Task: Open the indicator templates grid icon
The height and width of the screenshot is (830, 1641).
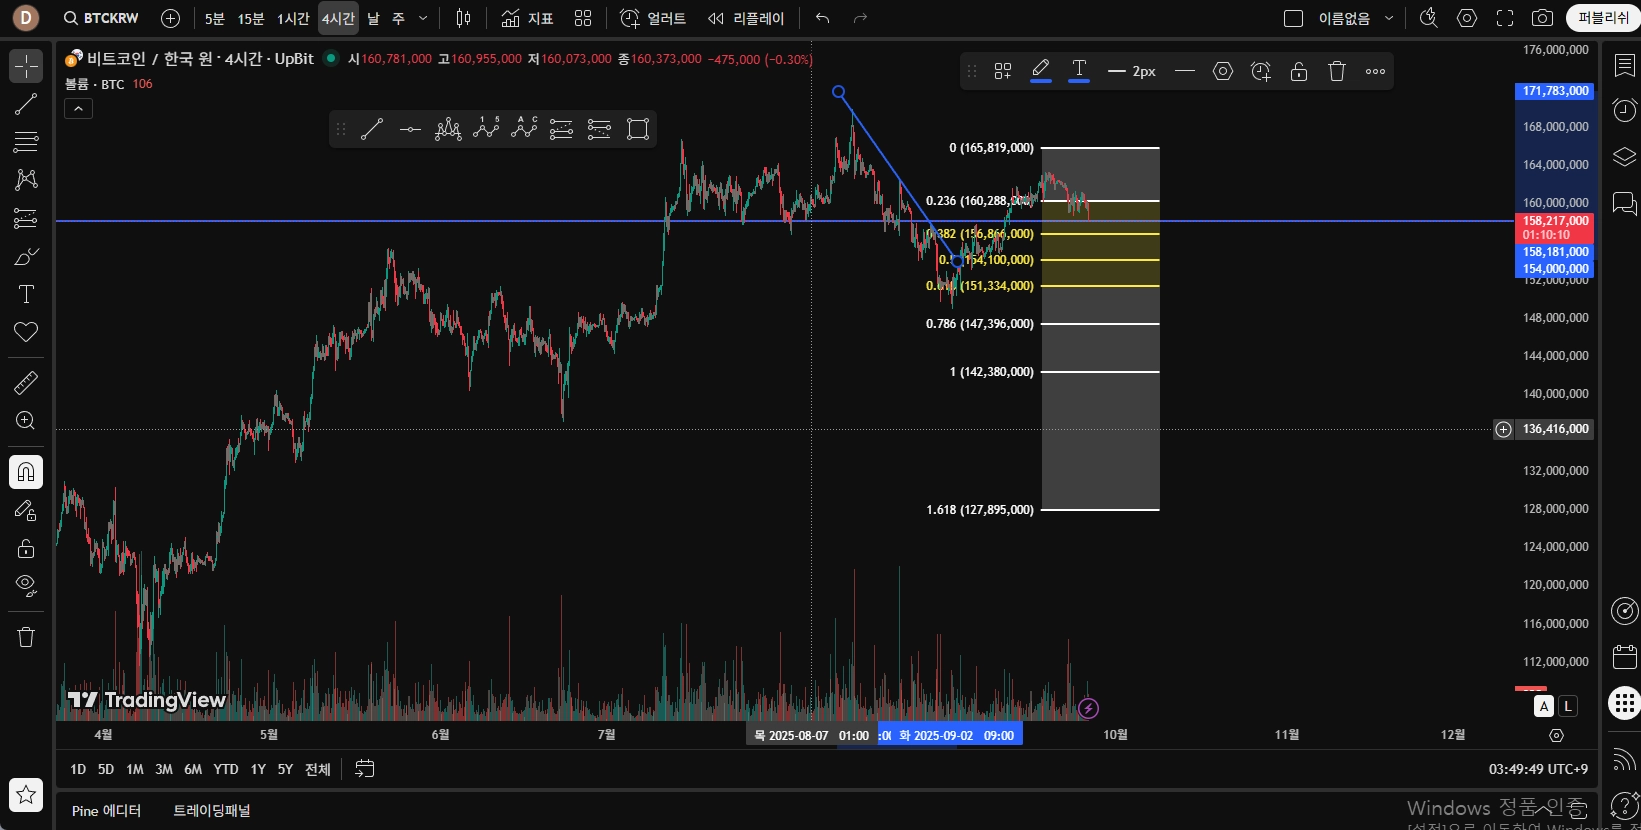Action: click(x=583, y=18)
